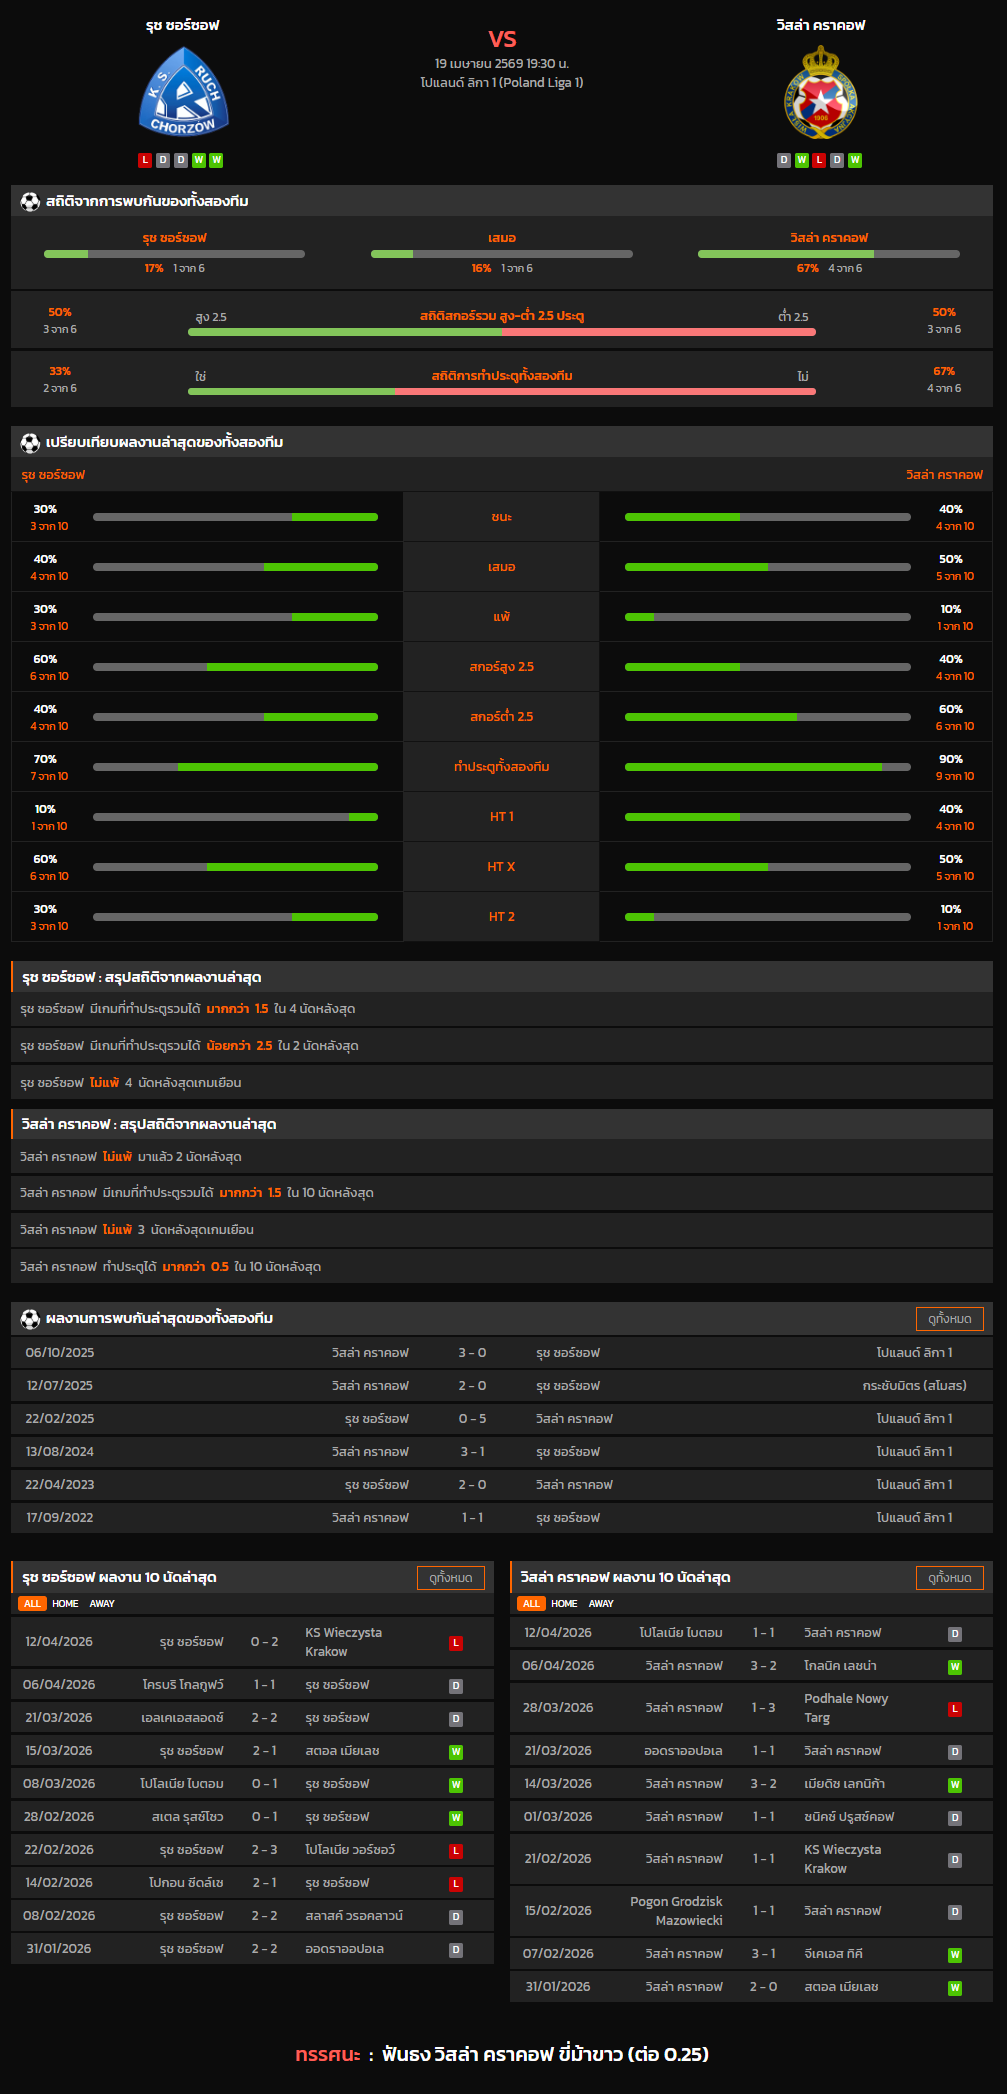
Task: Open the 06/10/2025 head-to-head match row
Action: tap(501, 1353)
